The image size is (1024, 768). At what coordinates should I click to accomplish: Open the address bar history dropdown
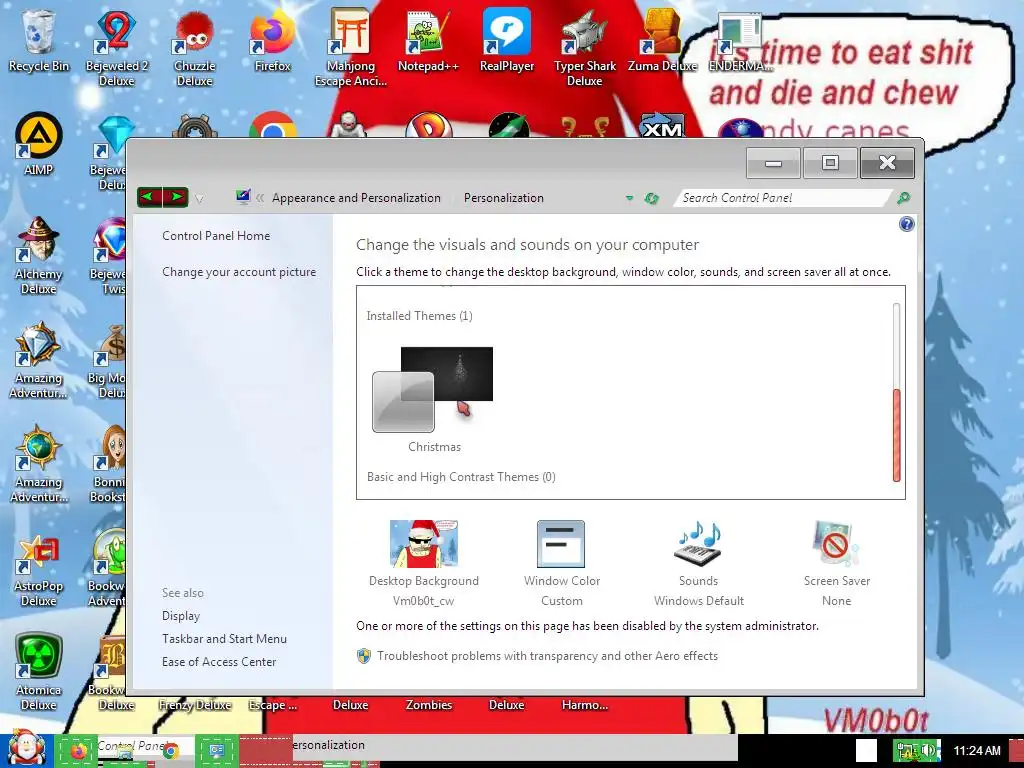point(629,198)
